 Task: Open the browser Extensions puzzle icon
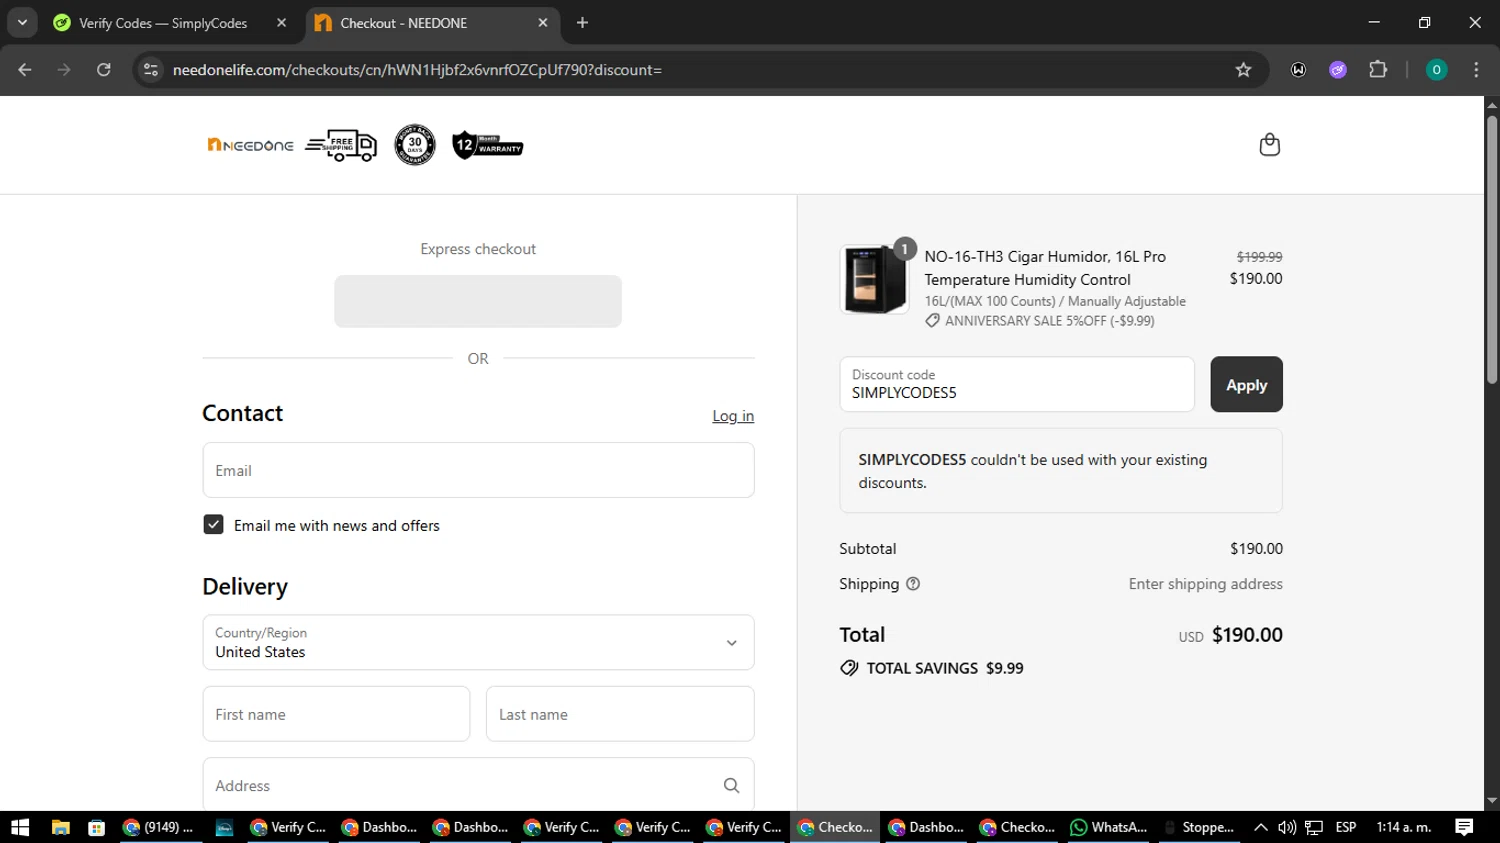pyautogui.click(x=1378, y=70)
